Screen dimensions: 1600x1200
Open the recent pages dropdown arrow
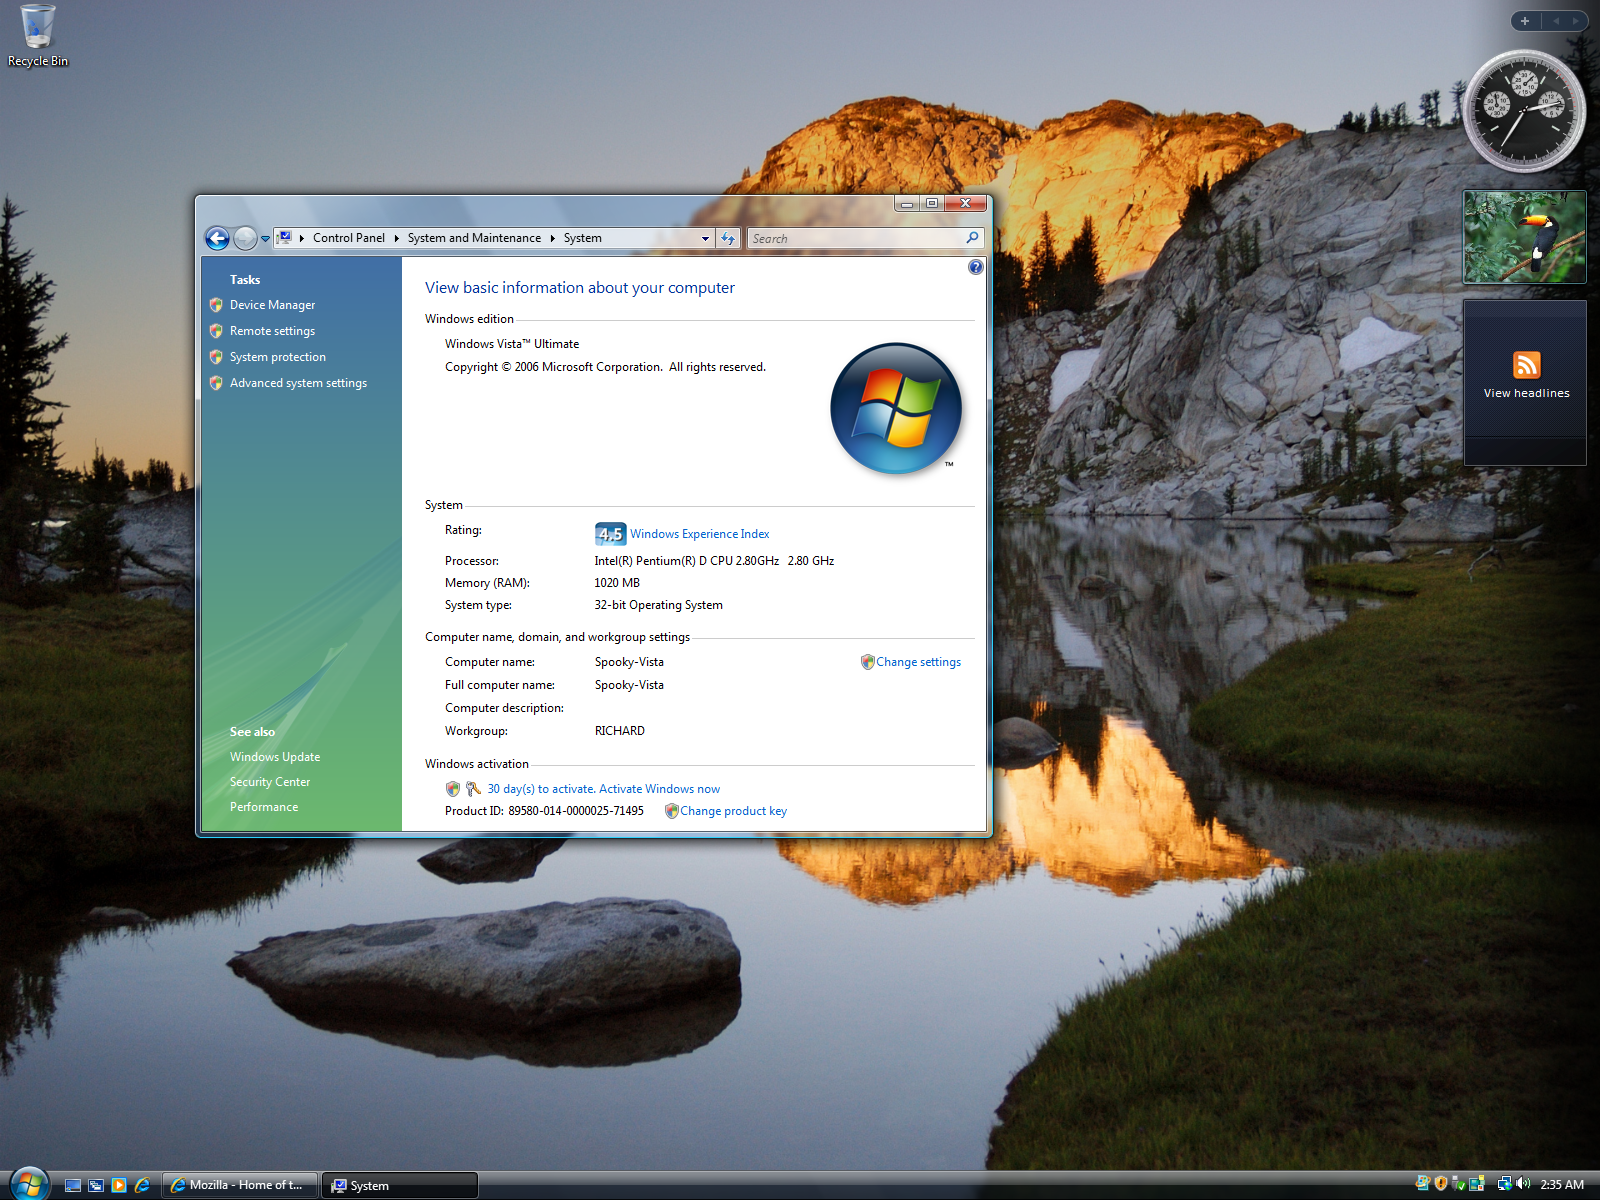point(265,239)
